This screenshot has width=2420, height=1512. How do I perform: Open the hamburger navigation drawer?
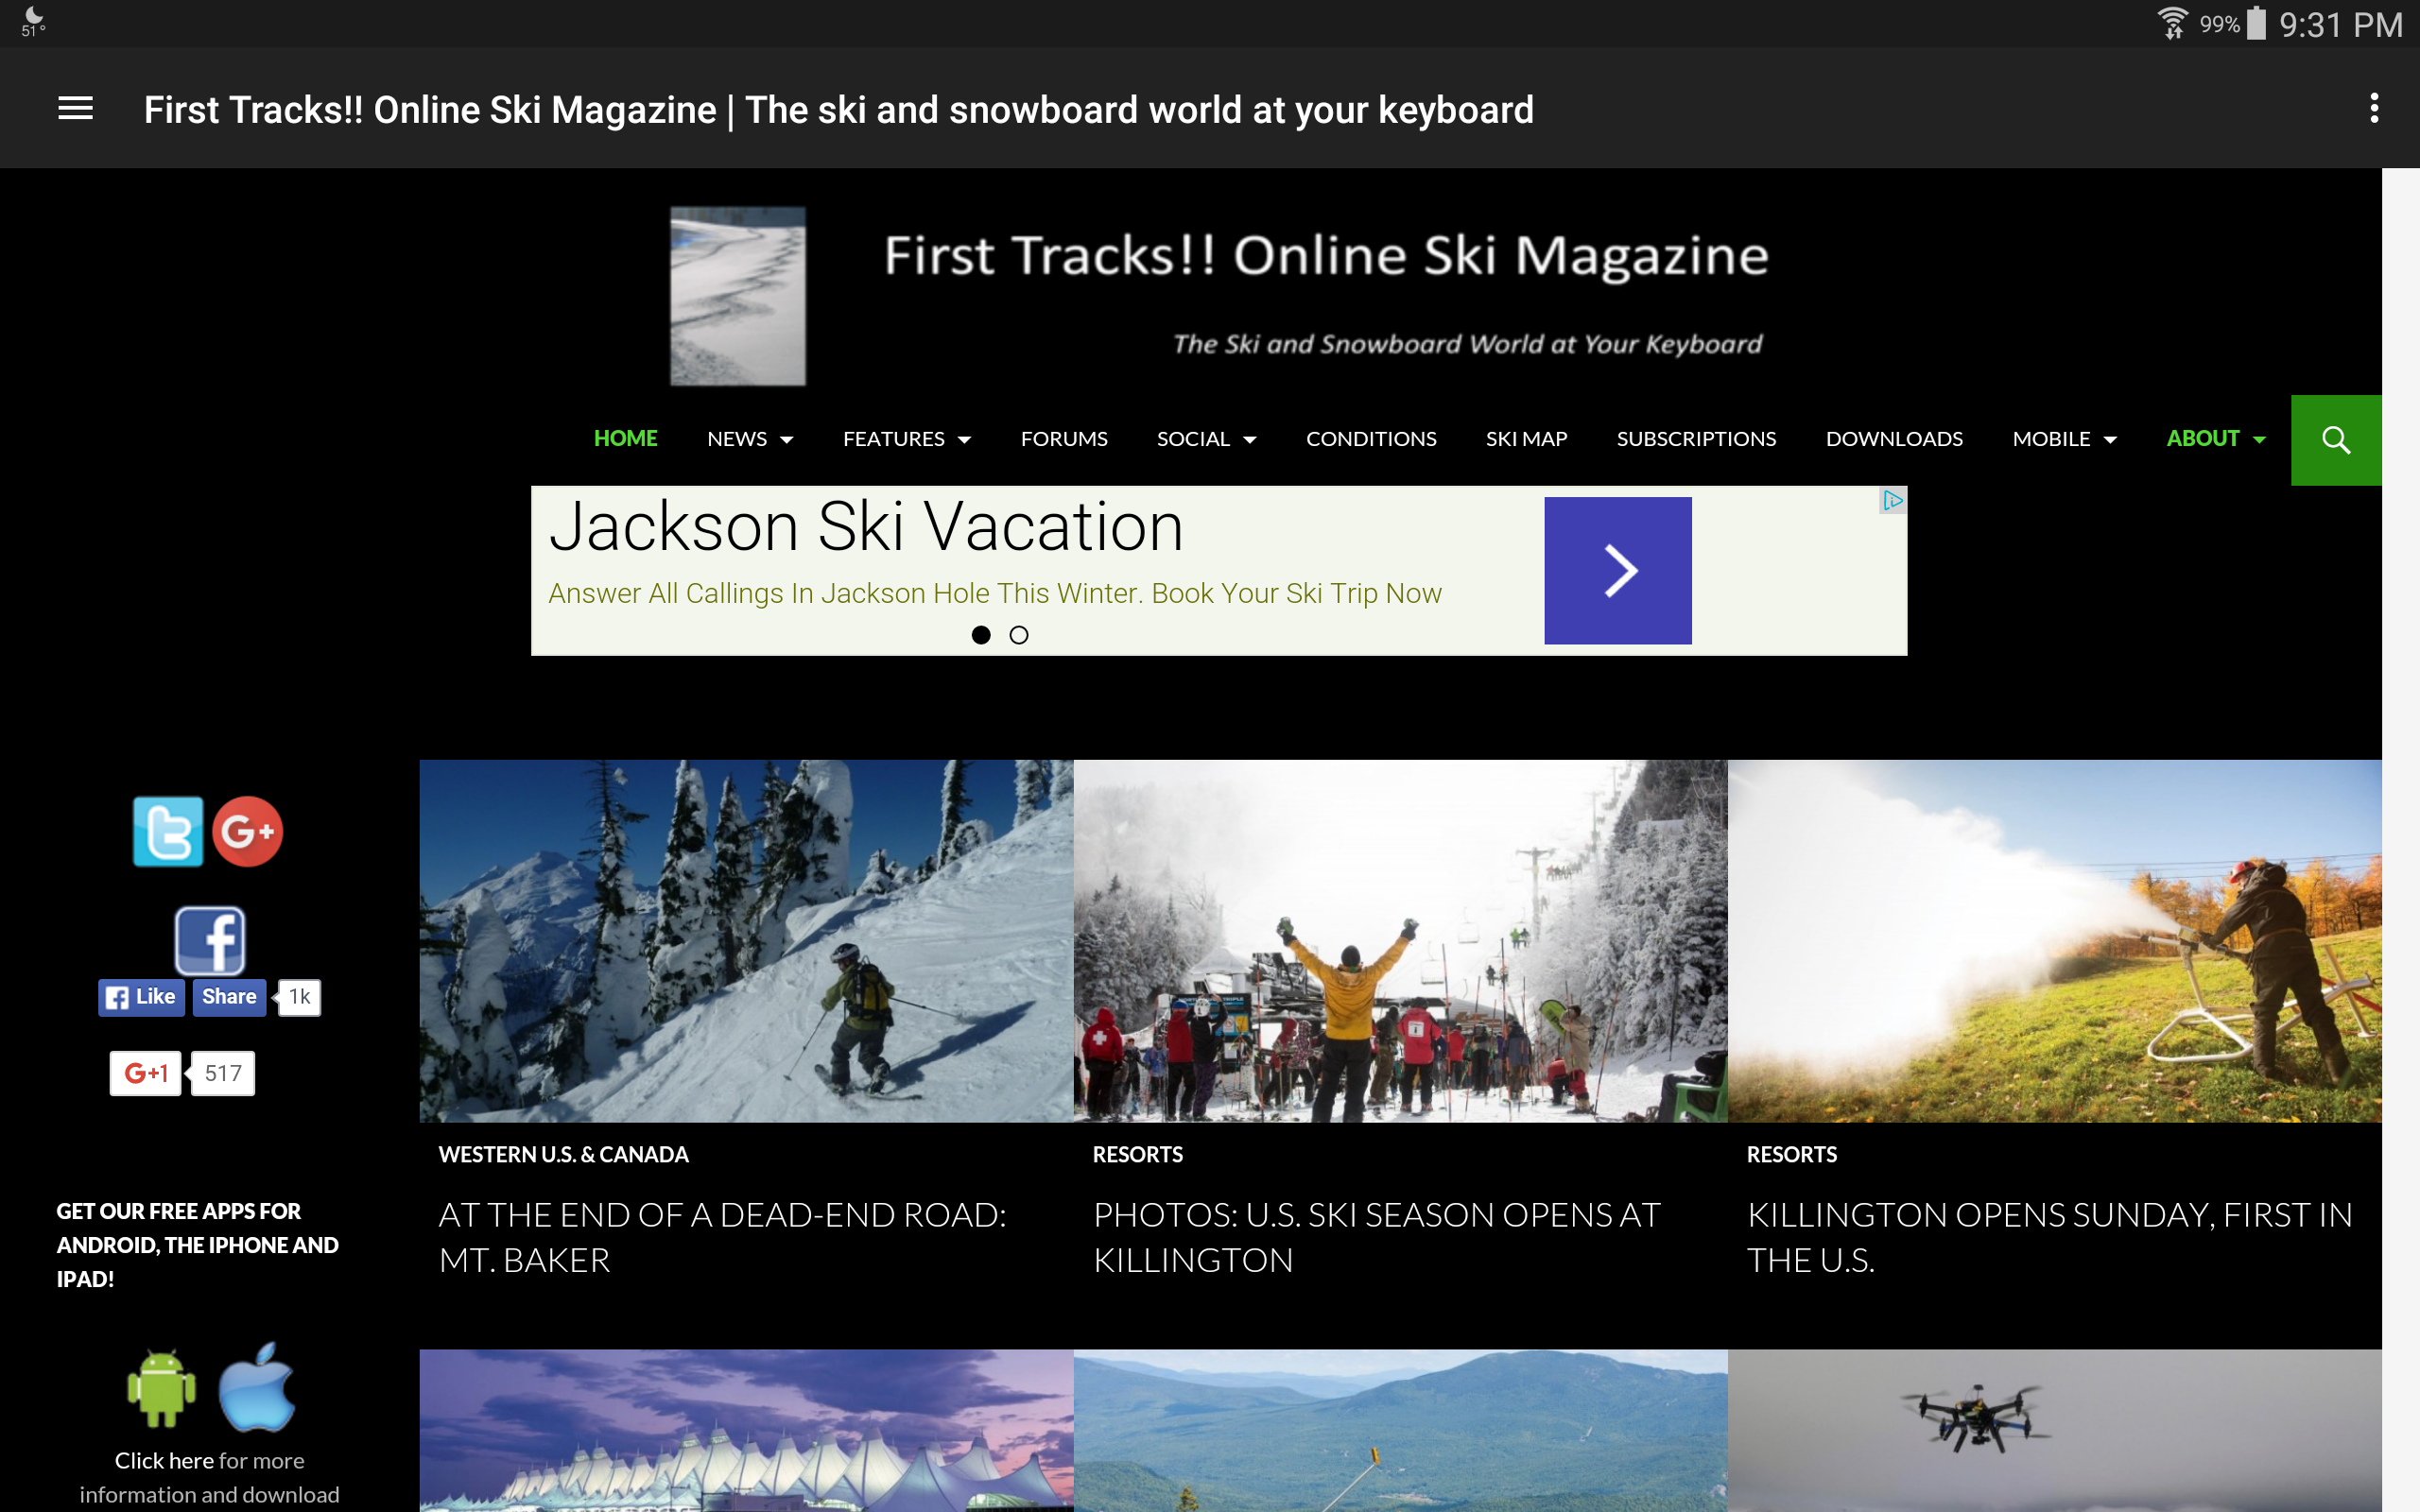(x=75, y=108)
